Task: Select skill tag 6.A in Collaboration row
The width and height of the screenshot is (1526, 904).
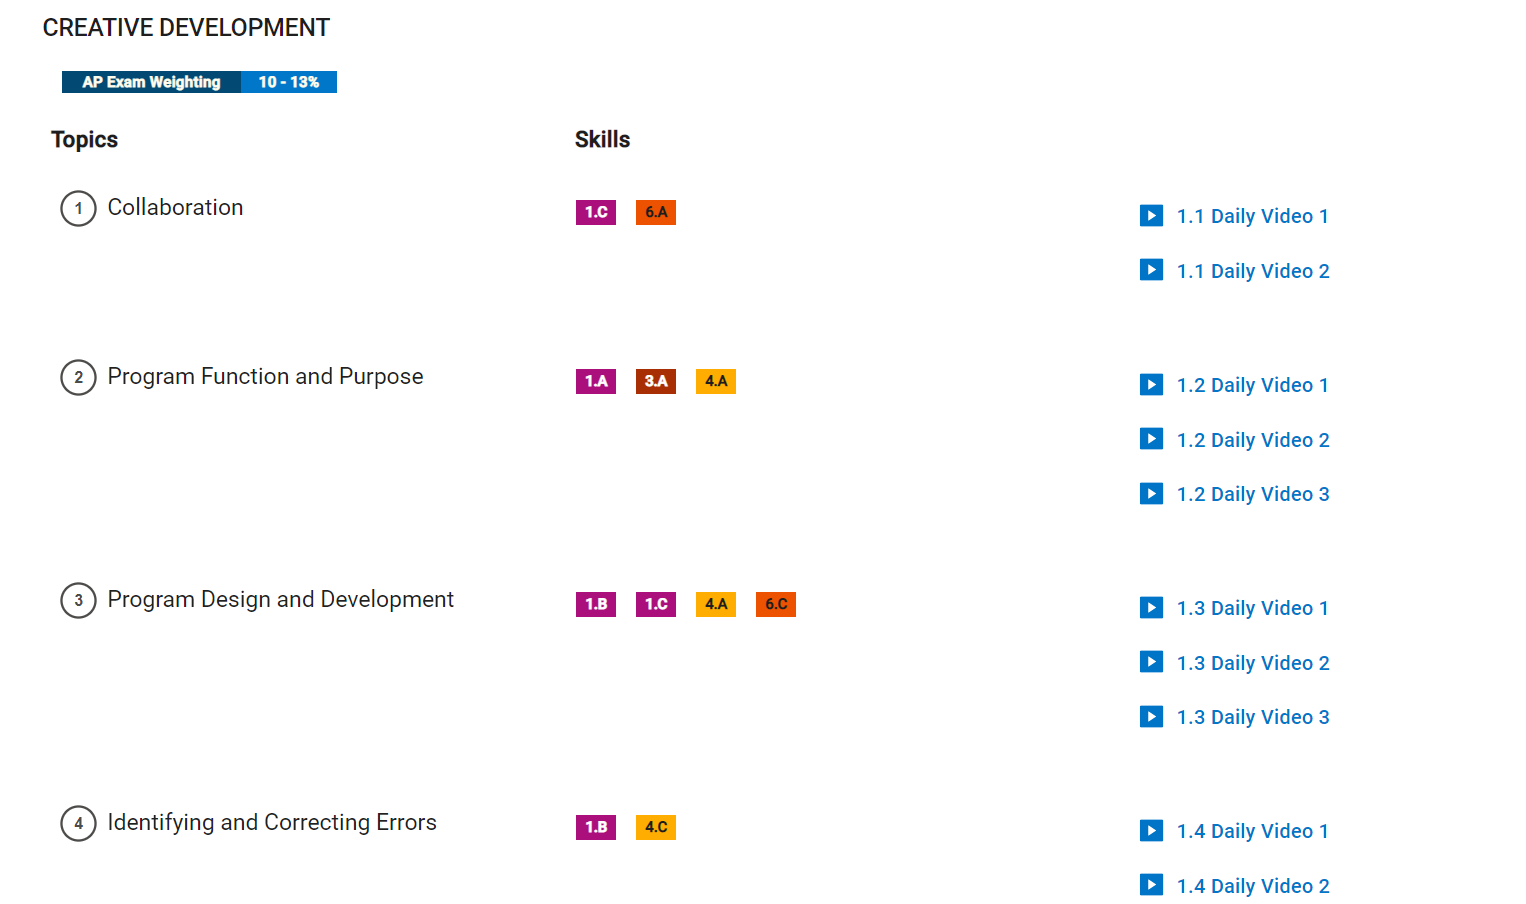Action: (656, 212)
